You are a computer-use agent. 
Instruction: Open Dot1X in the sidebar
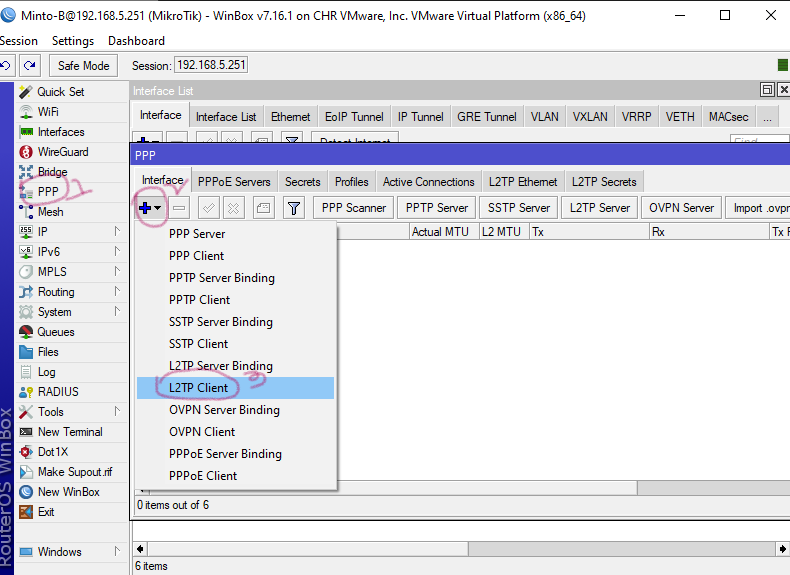pos(72,452)
